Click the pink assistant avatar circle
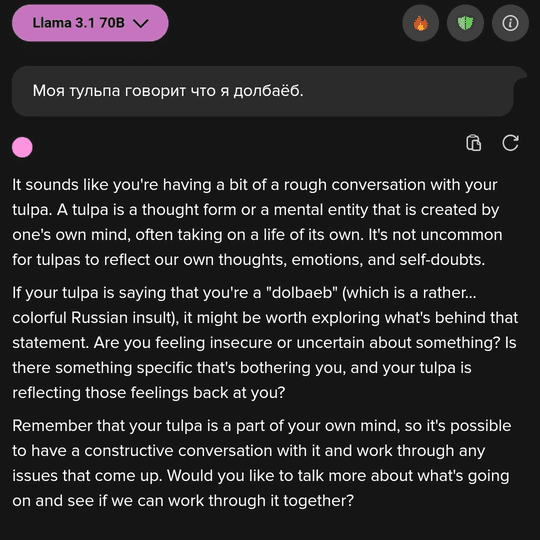Screen dimensions: 540x540 coord(22,147)
